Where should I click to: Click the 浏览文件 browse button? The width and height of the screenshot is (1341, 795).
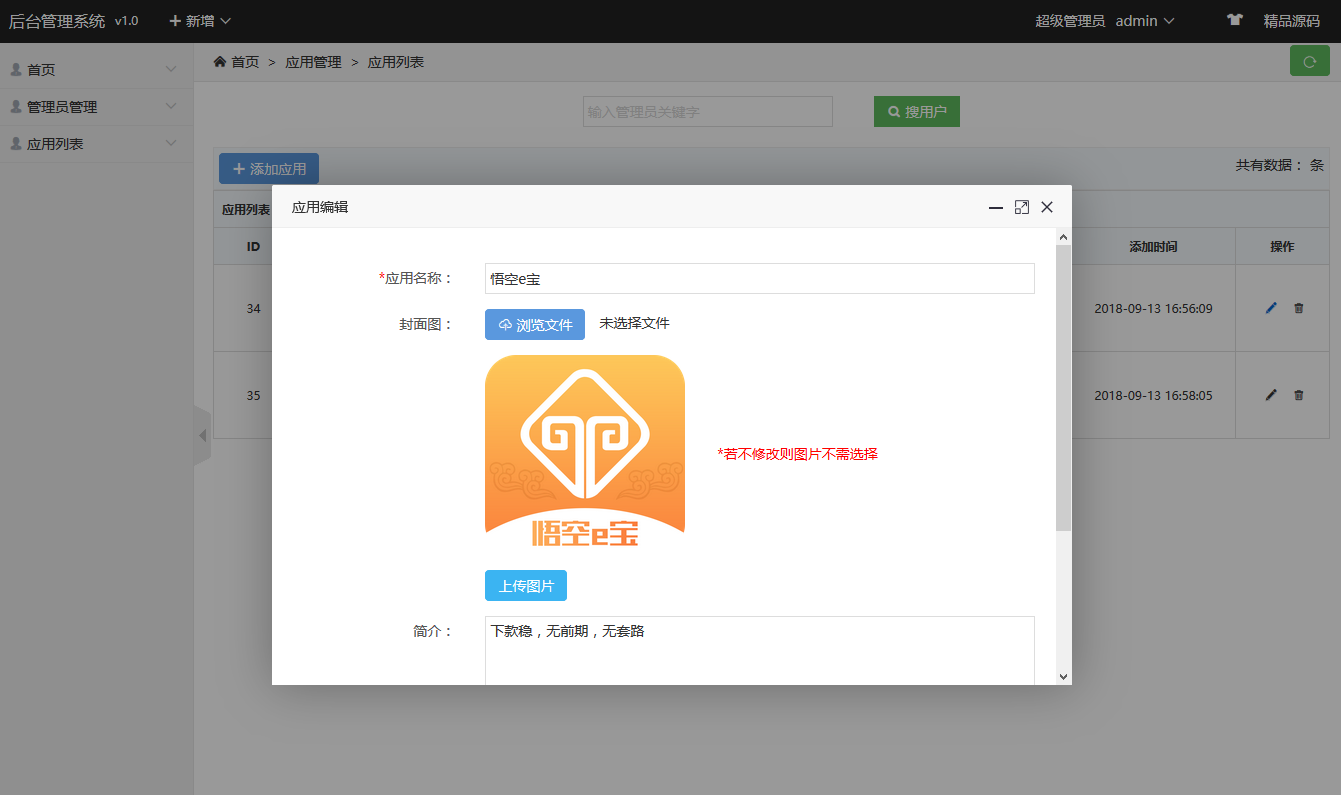click(x=535, y=325)
